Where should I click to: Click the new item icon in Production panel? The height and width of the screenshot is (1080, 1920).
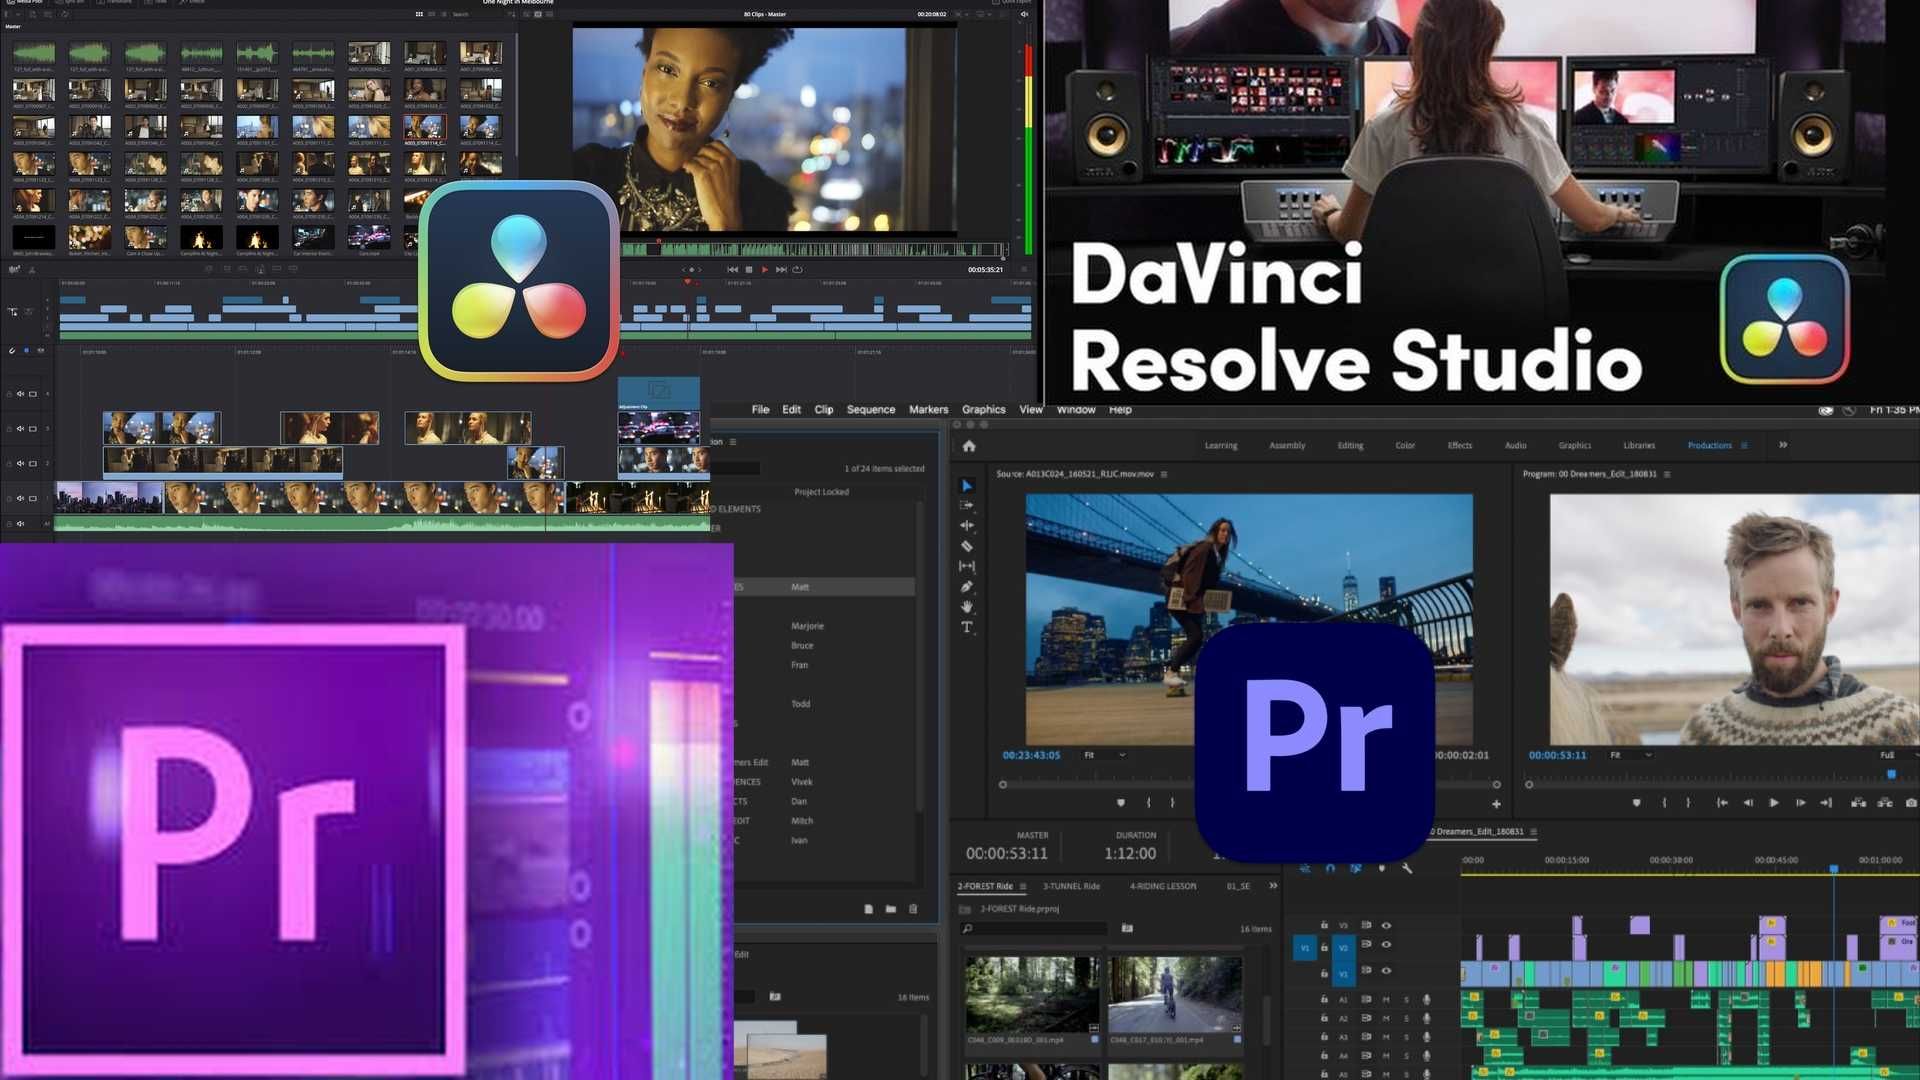click(868, 909)
